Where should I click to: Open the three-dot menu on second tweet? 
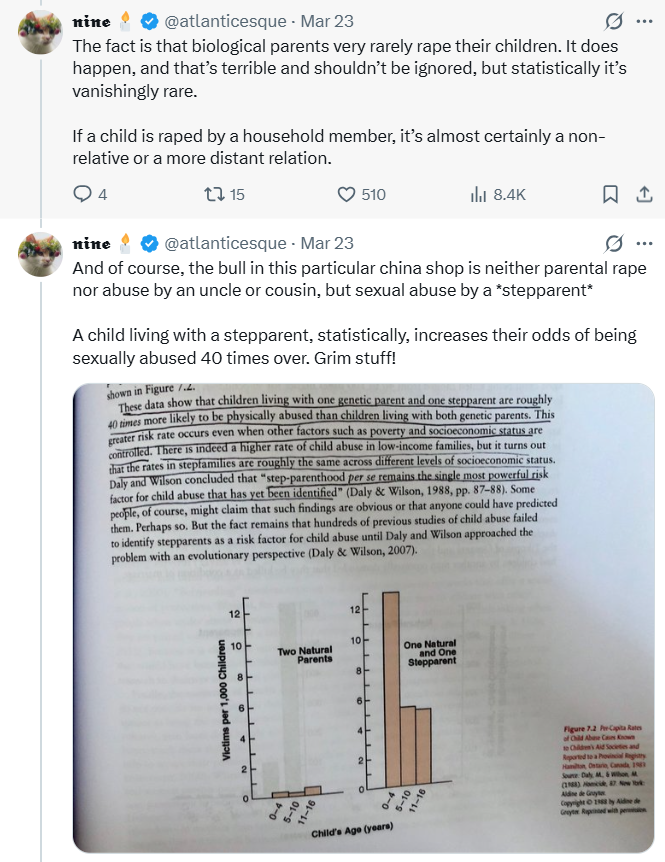point(644,243)
